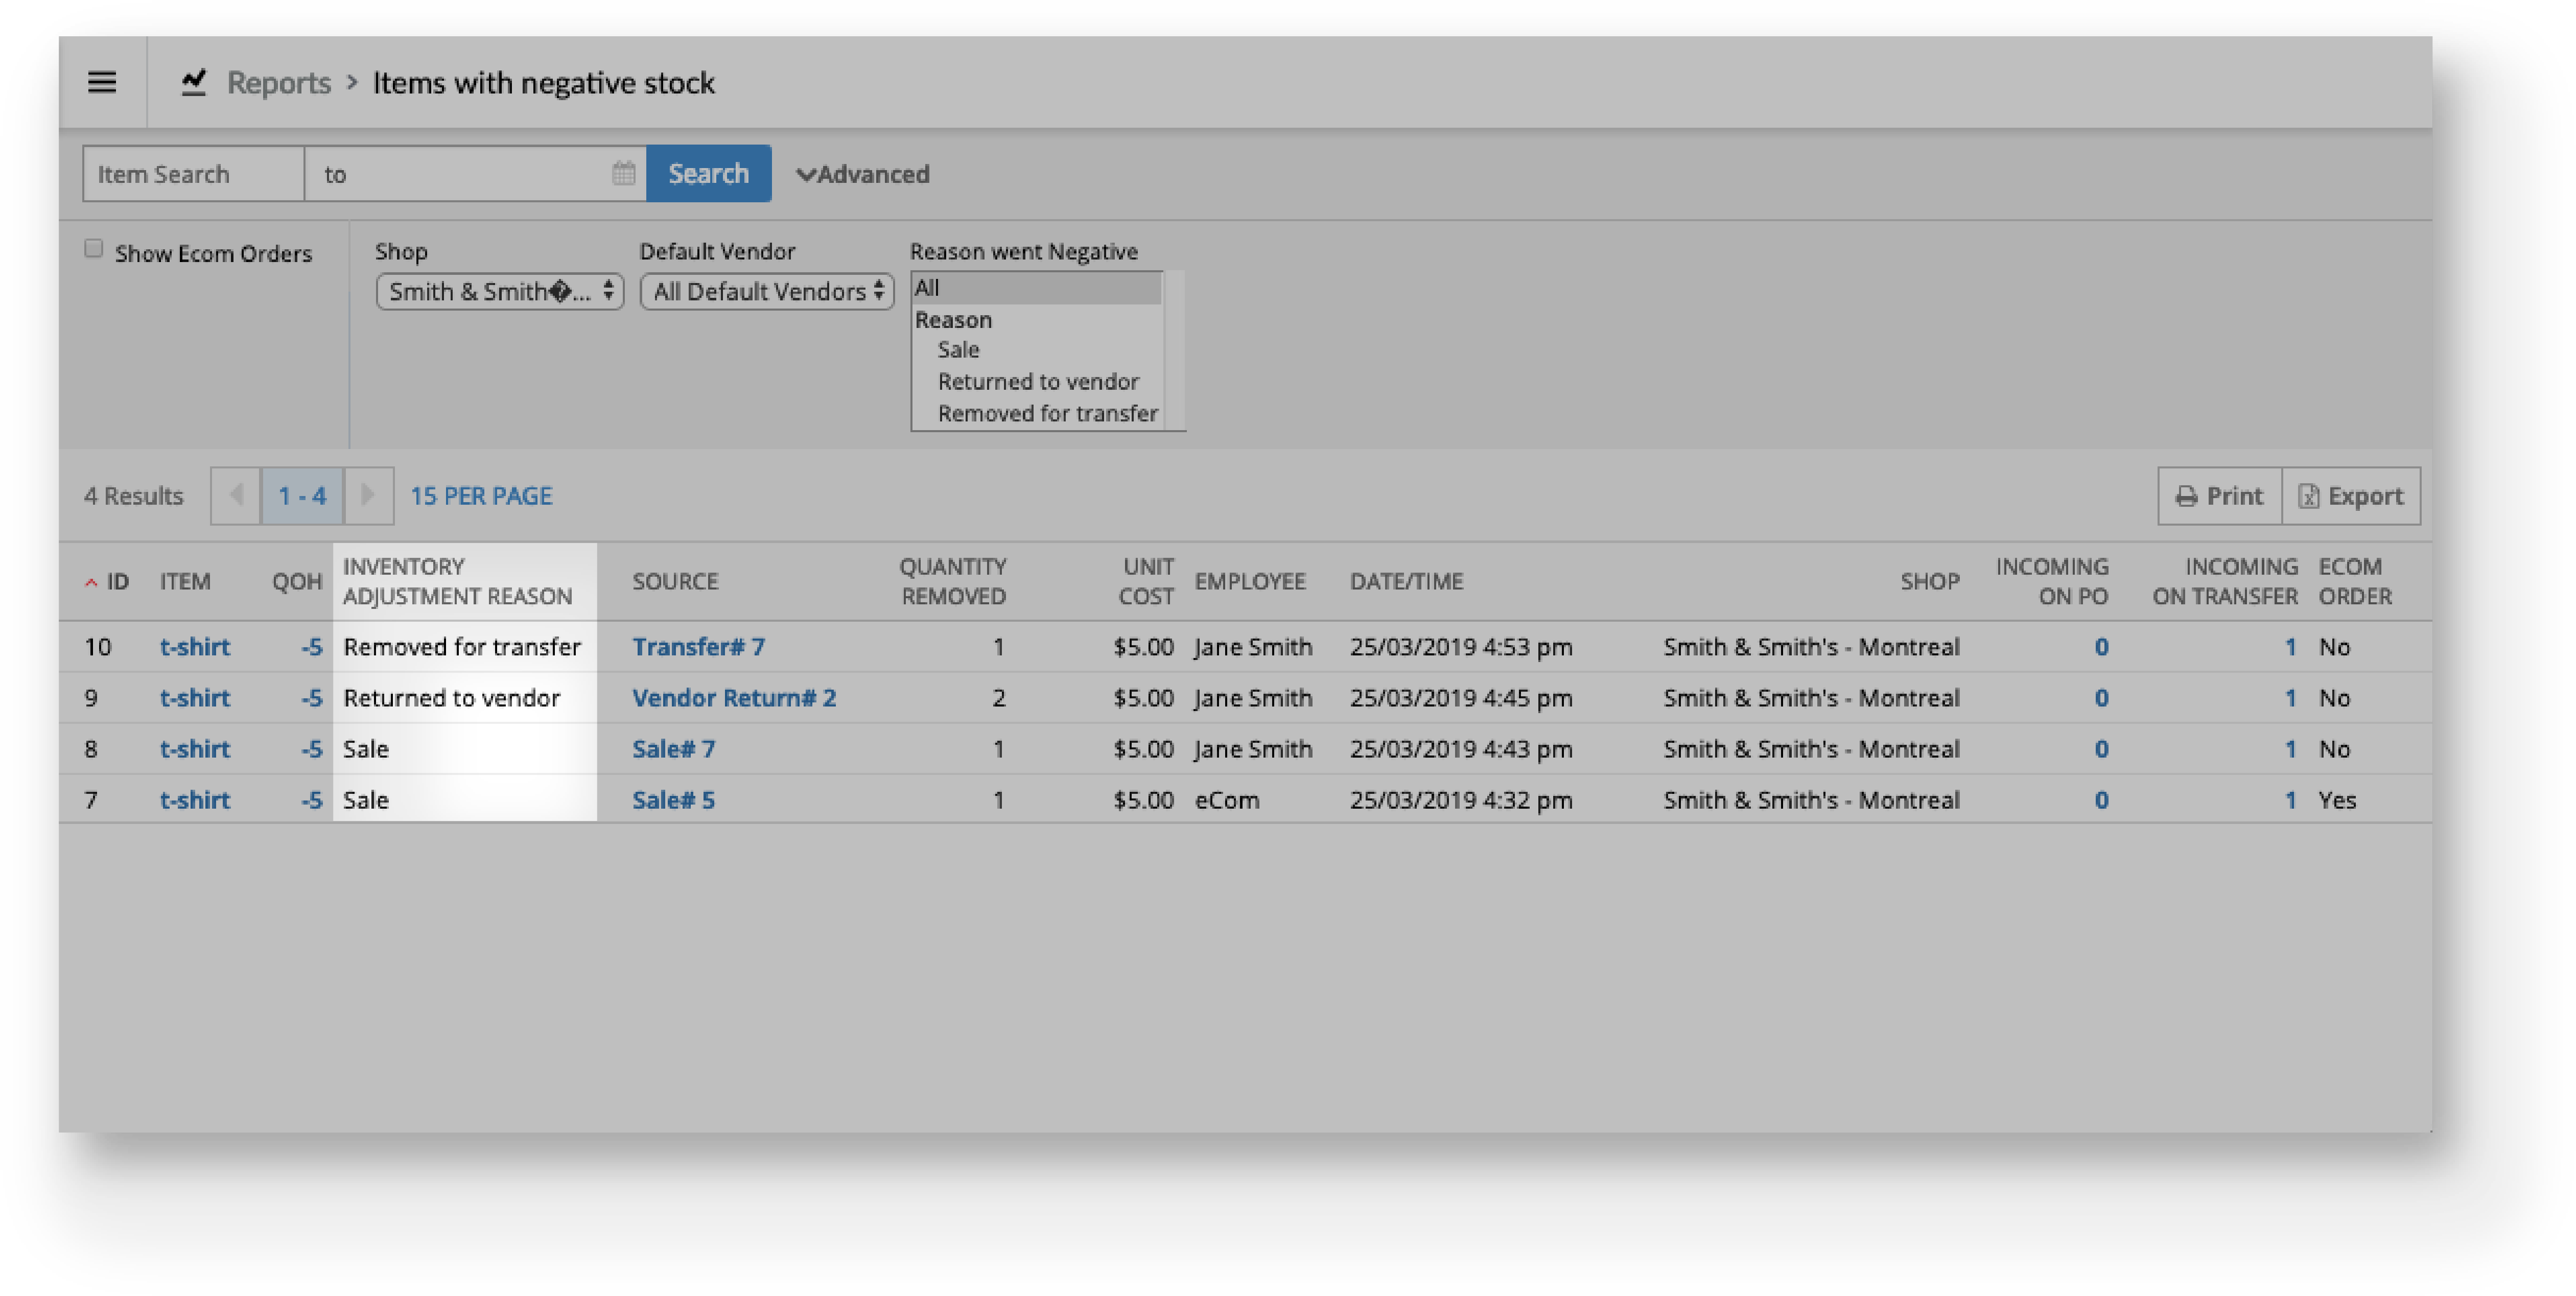Screen dimensions: 2576x1296
Task: Enable Show Ecom Orders checkbox
Action: point(94,249)
